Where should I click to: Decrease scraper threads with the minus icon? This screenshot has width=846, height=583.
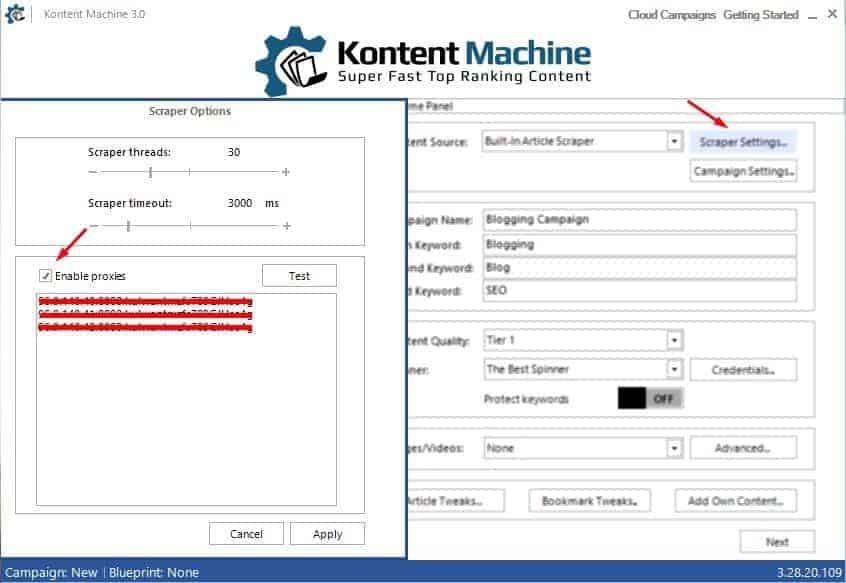point(93,172)
